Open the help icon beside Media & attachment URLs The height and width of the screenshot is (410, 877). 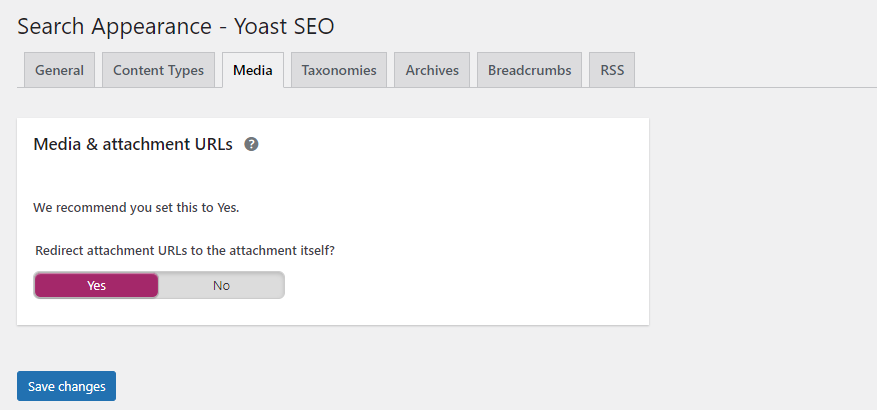(252, 144)
